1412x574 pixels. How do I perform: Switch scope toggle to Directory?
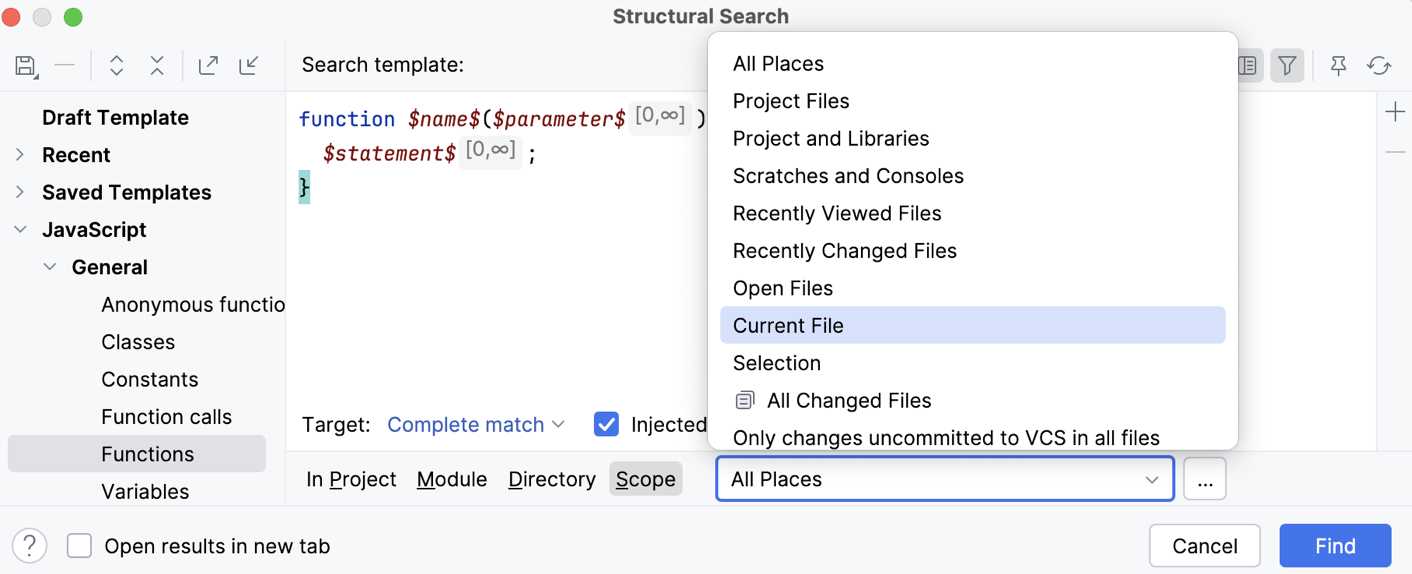tap(551, 479)
